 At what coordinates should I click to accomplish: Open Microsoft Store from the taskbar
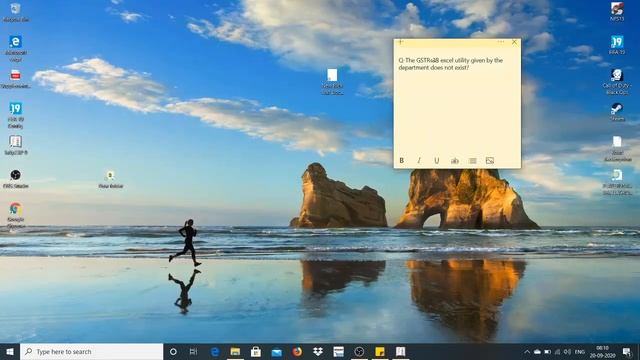coord(256,351)
